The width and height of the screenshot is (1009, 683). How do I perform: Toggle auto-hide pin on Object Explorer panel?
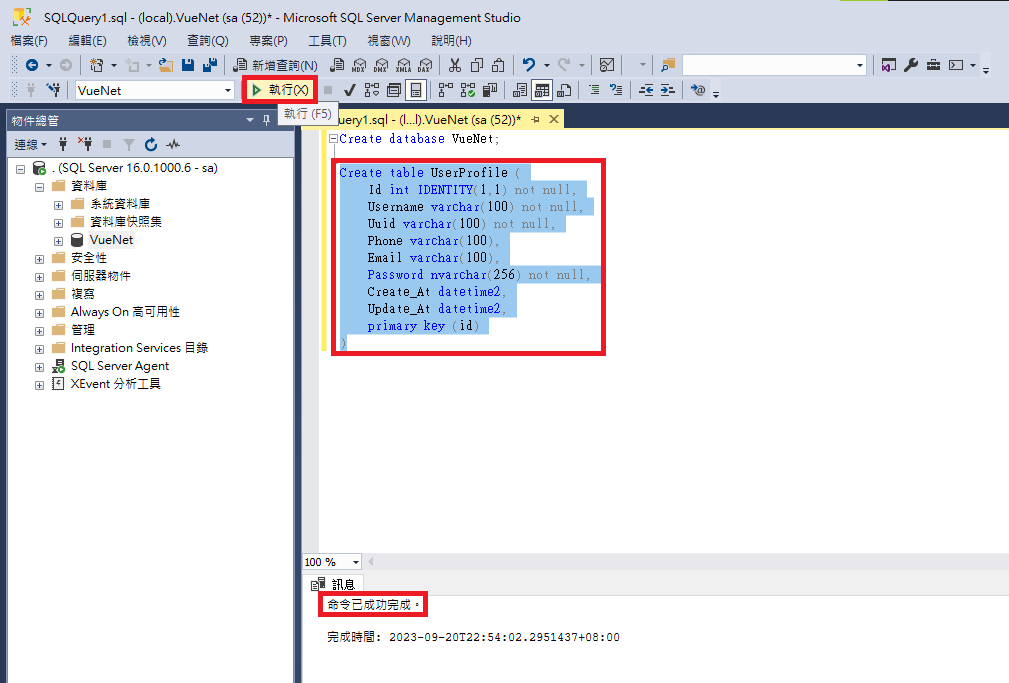pyautogui.click(x=266, y=120)
